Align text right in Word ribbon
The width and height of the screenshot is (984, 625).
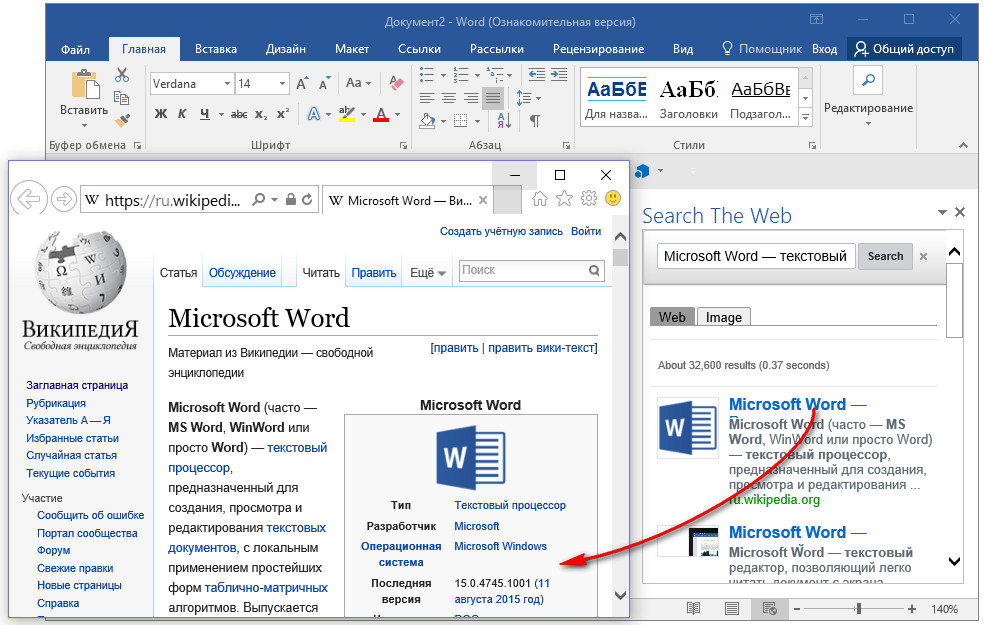471,98
